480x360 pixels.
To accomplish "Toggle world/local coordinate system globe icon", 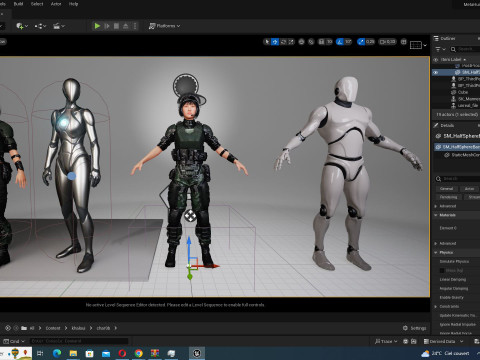I will pyautogui.click(x=301, y=42).
